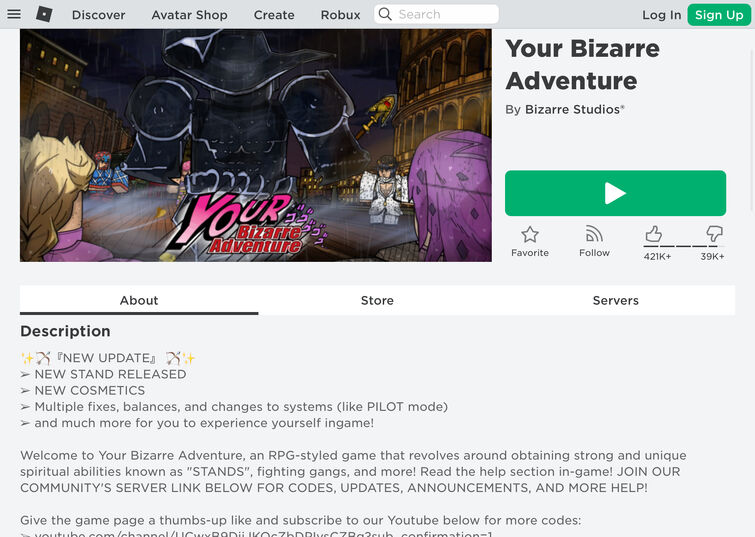The height and width of the screenshot is (537, 755).
Task: Follow the game via the feed icon
Action: pyautogui.click(x=594, y=234)
